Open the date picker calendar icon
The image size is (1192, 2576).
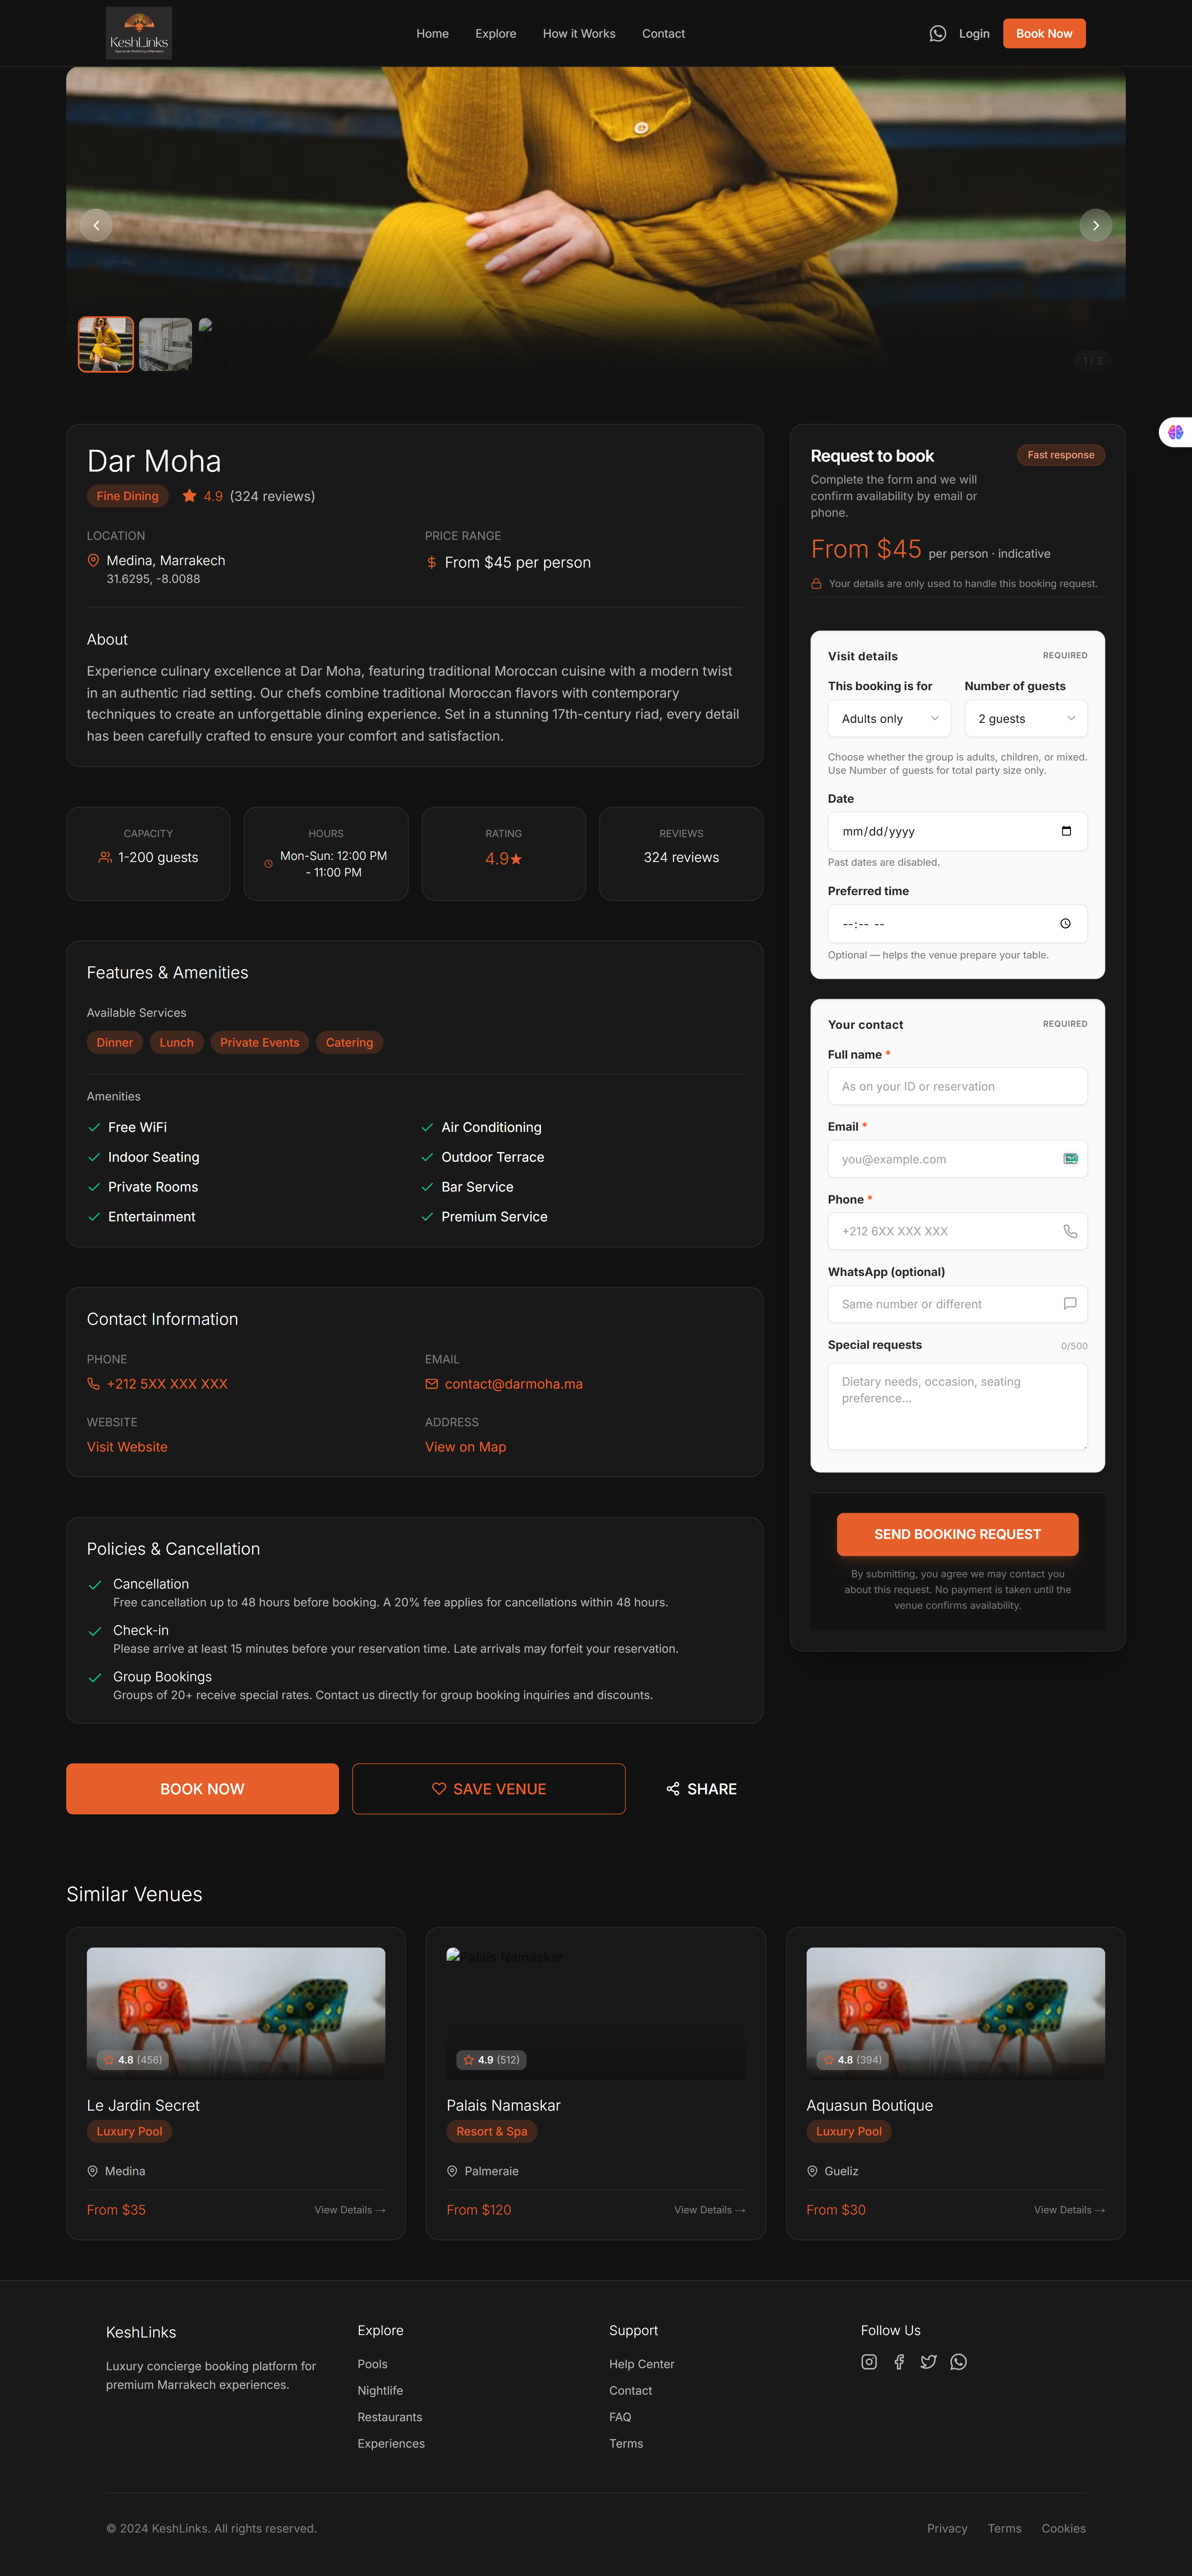pos(1066,831)
